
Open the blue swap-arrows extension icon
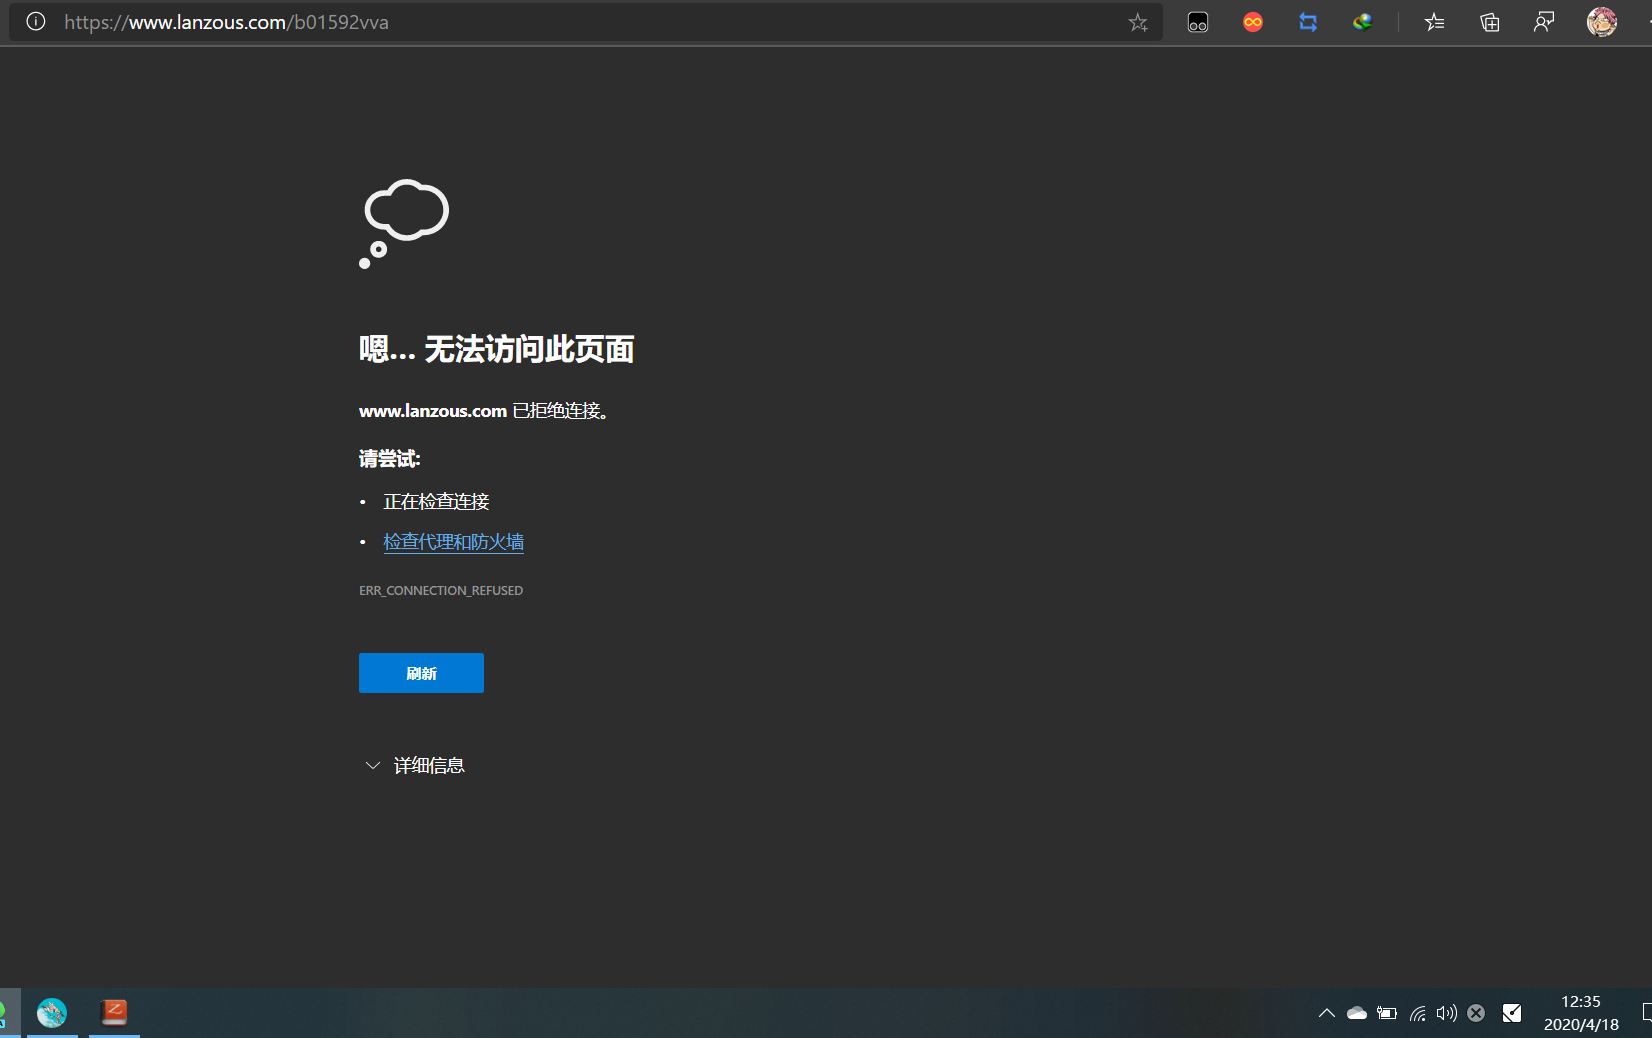[x=1308, y=22]
